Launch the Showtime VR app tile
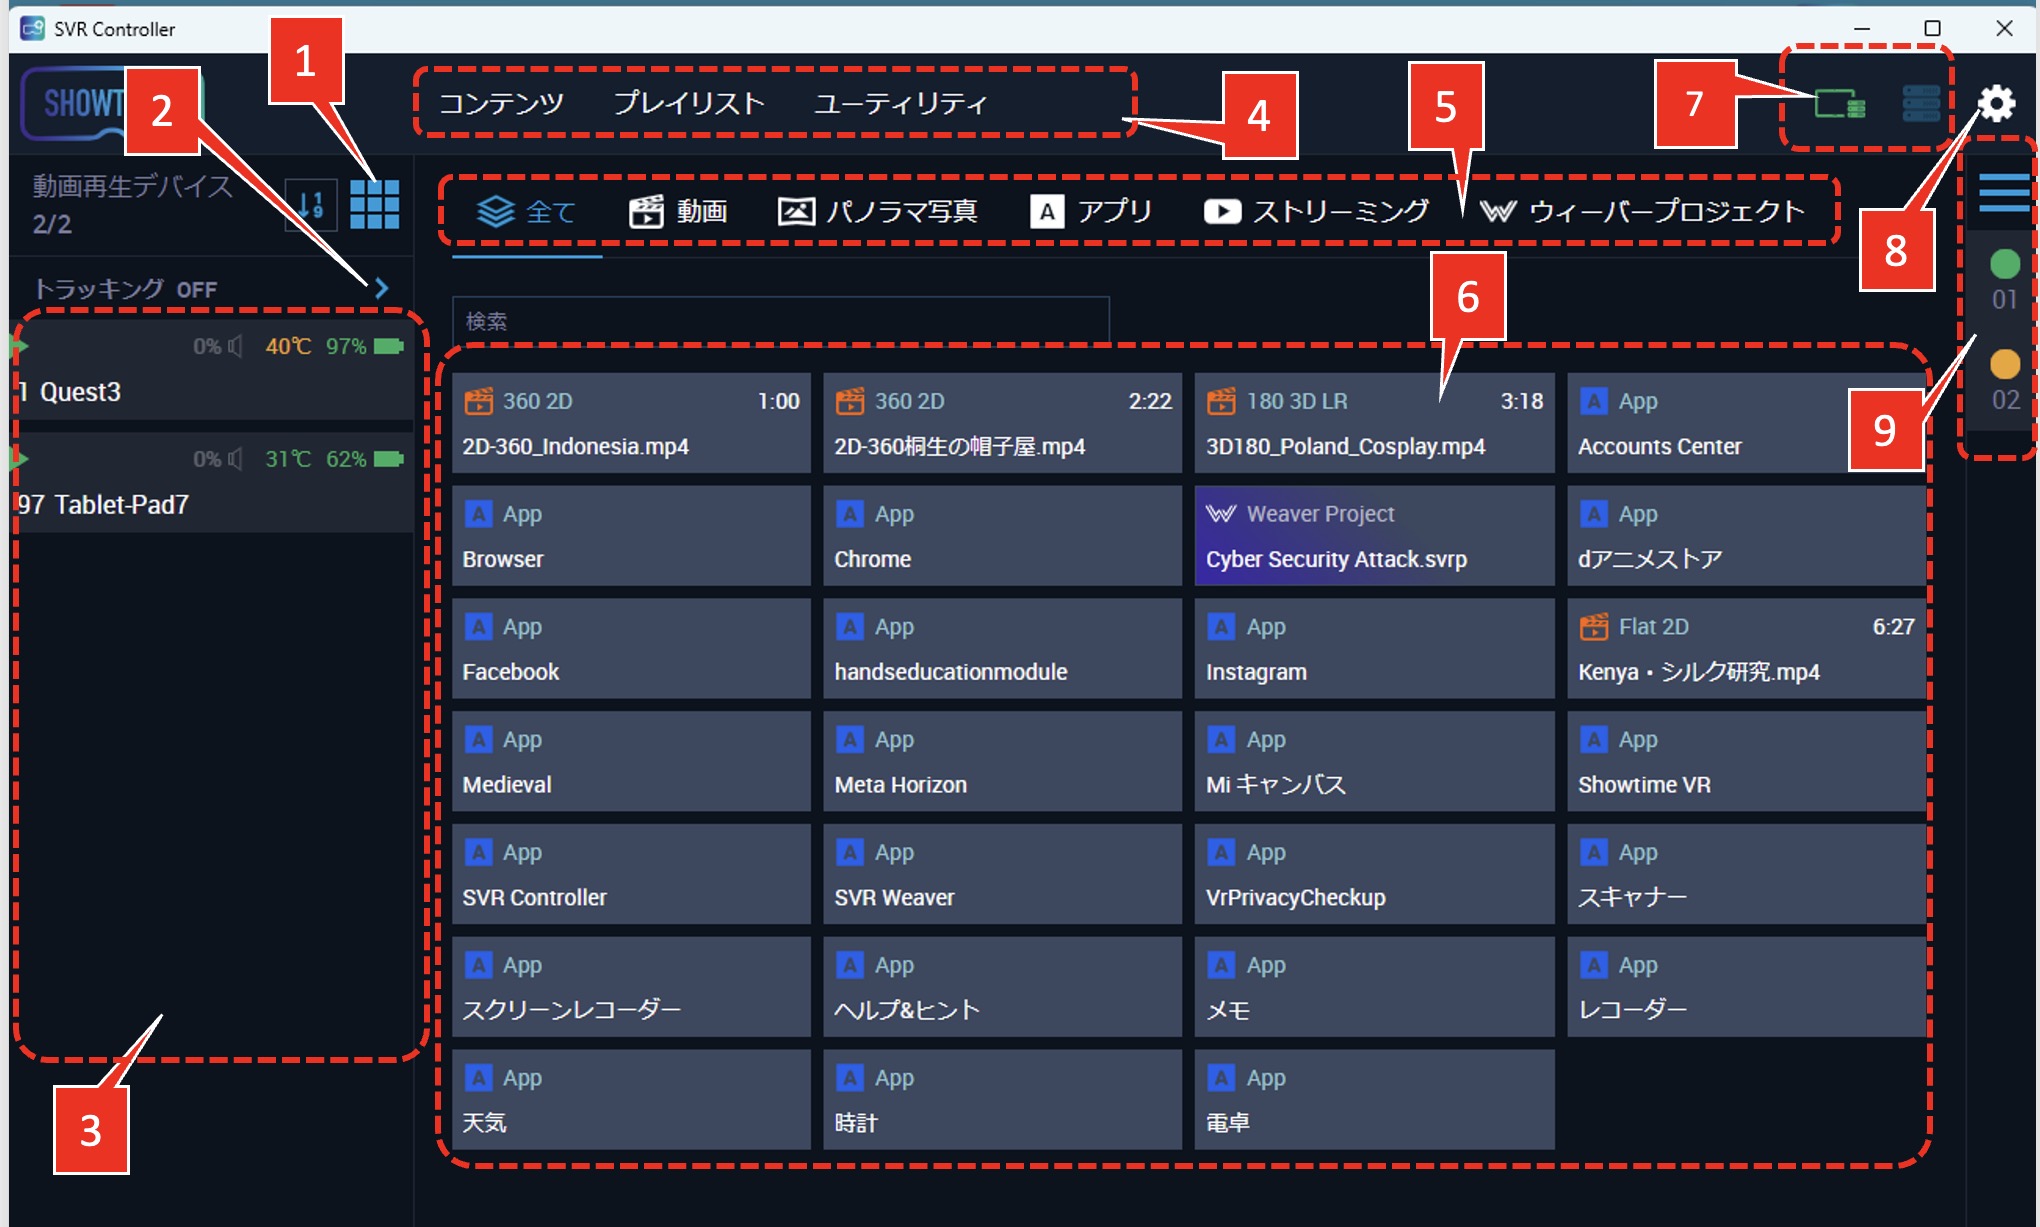Screen dimensions: 2040x1227 tap(1746, 761)
